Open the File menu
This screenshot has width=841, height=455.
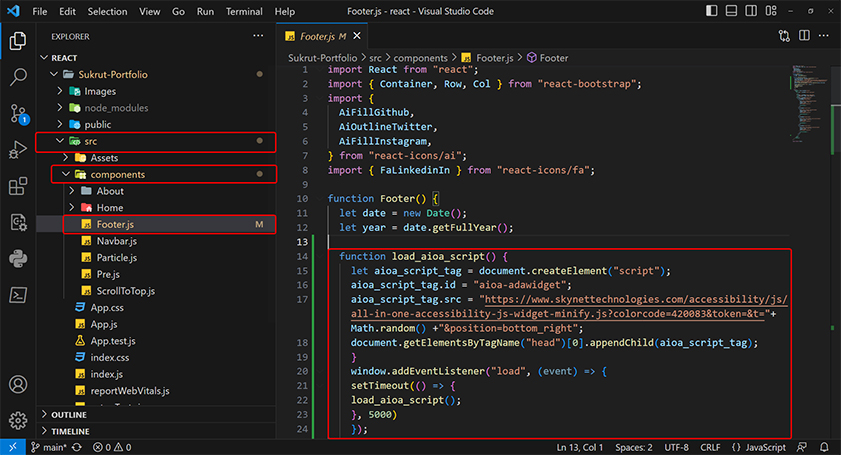[40, 11]
